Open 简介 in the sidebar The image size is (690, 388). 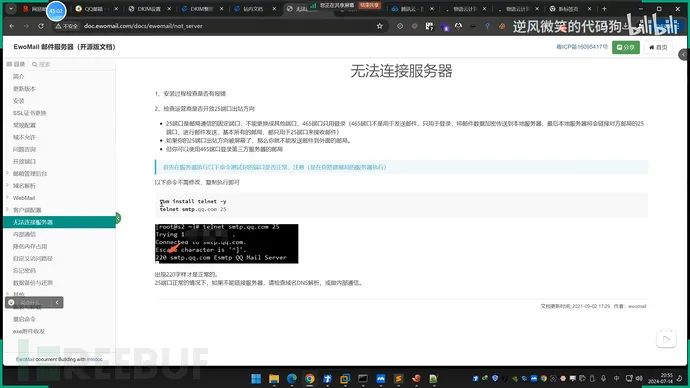pyautogui.click(x=18, y=77)
